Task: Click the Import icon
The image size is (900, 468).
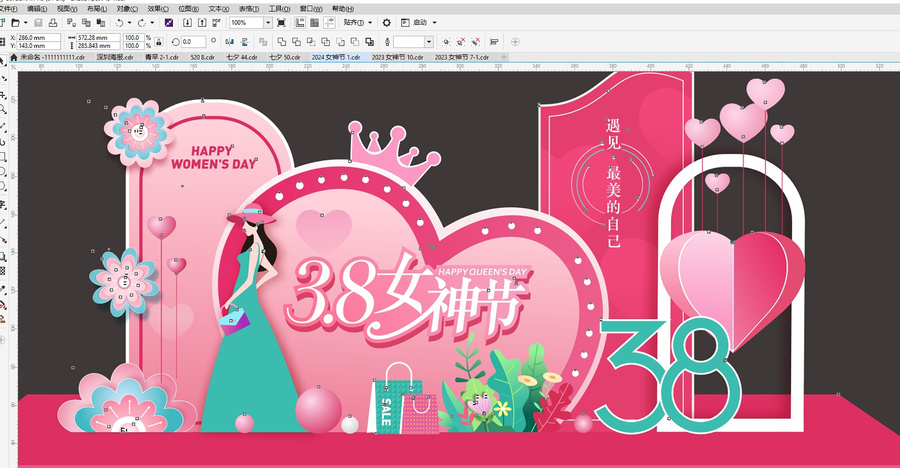Action: pyautogui.click(x=187, y=22)
